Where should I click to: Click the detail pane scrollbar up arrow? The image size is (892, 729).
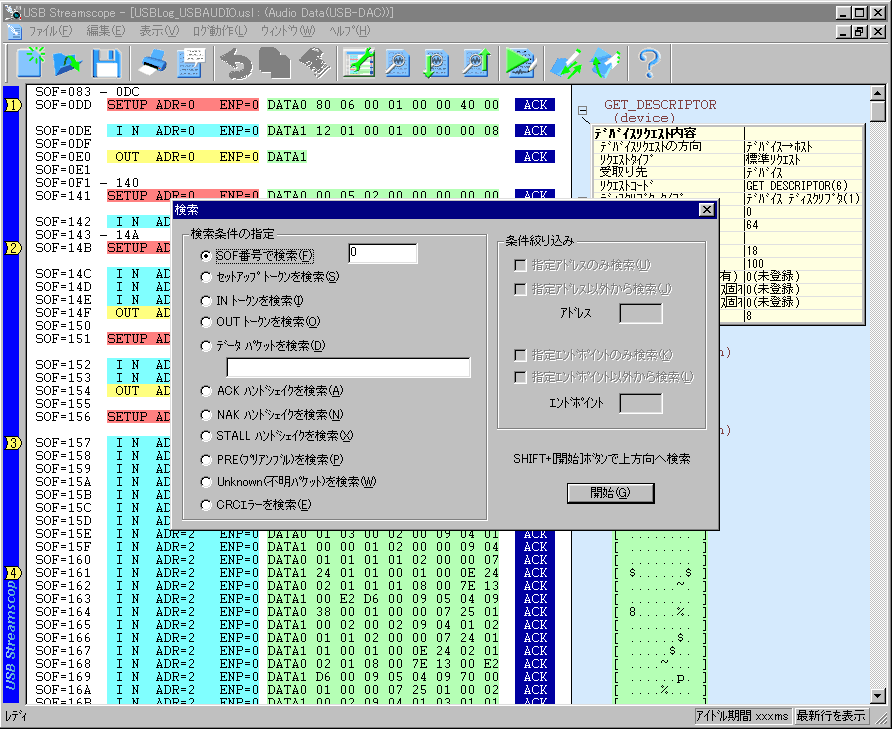point(878,93)
